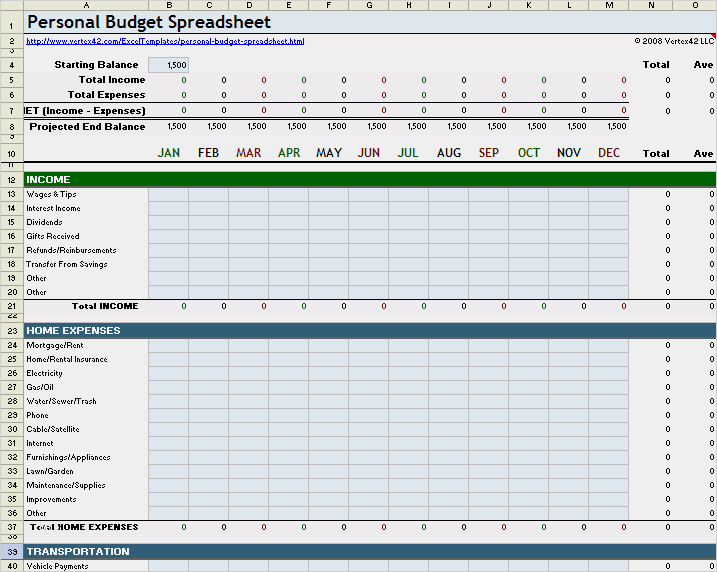The image size is (717, 572).
Task: Select the highlighted row 38 header
Action: [x=11, y=552]
